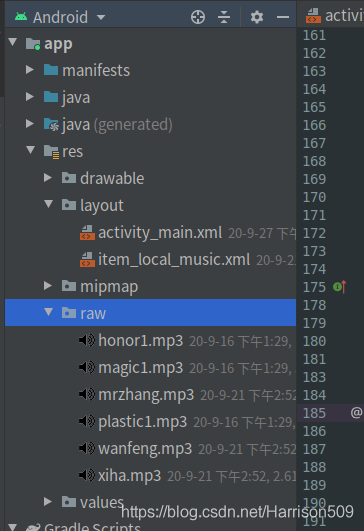Click the item_local_music.xml file icon
This screenshot has height=531, width=364.
pyautogui.click(x=87, y=259)
